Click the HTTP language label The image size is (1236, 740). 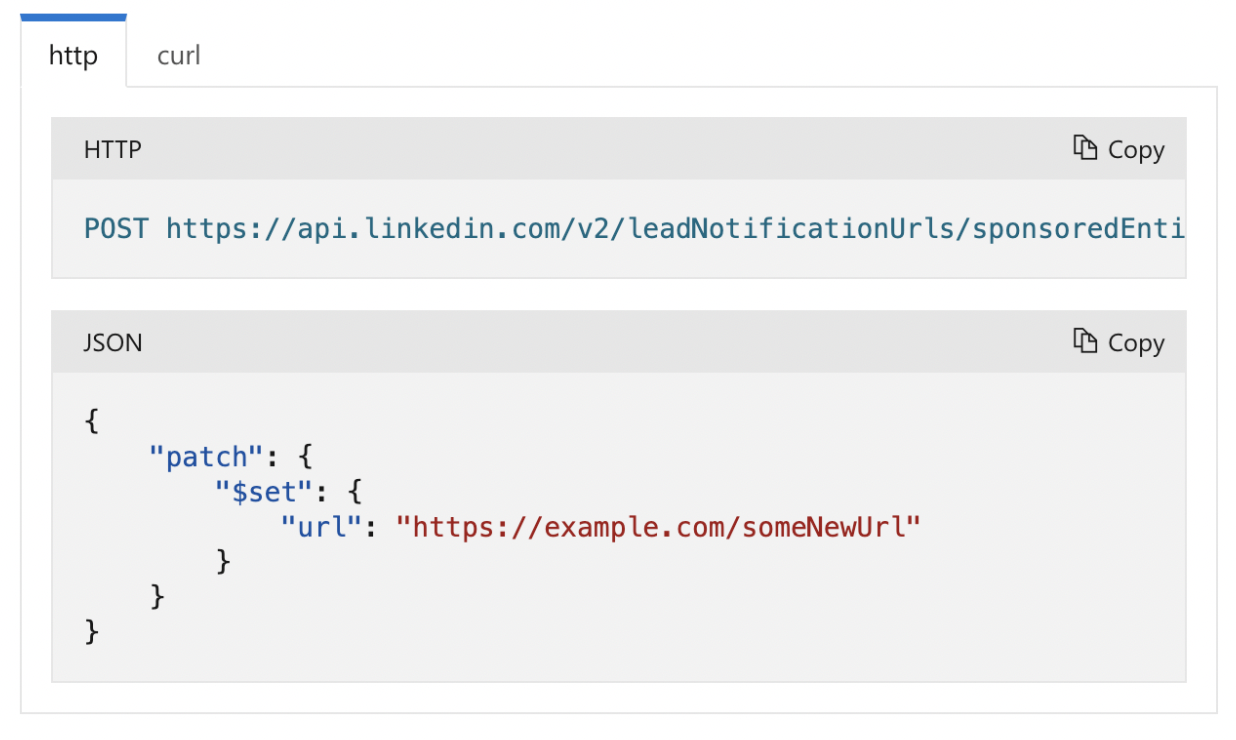coord(113,149)
